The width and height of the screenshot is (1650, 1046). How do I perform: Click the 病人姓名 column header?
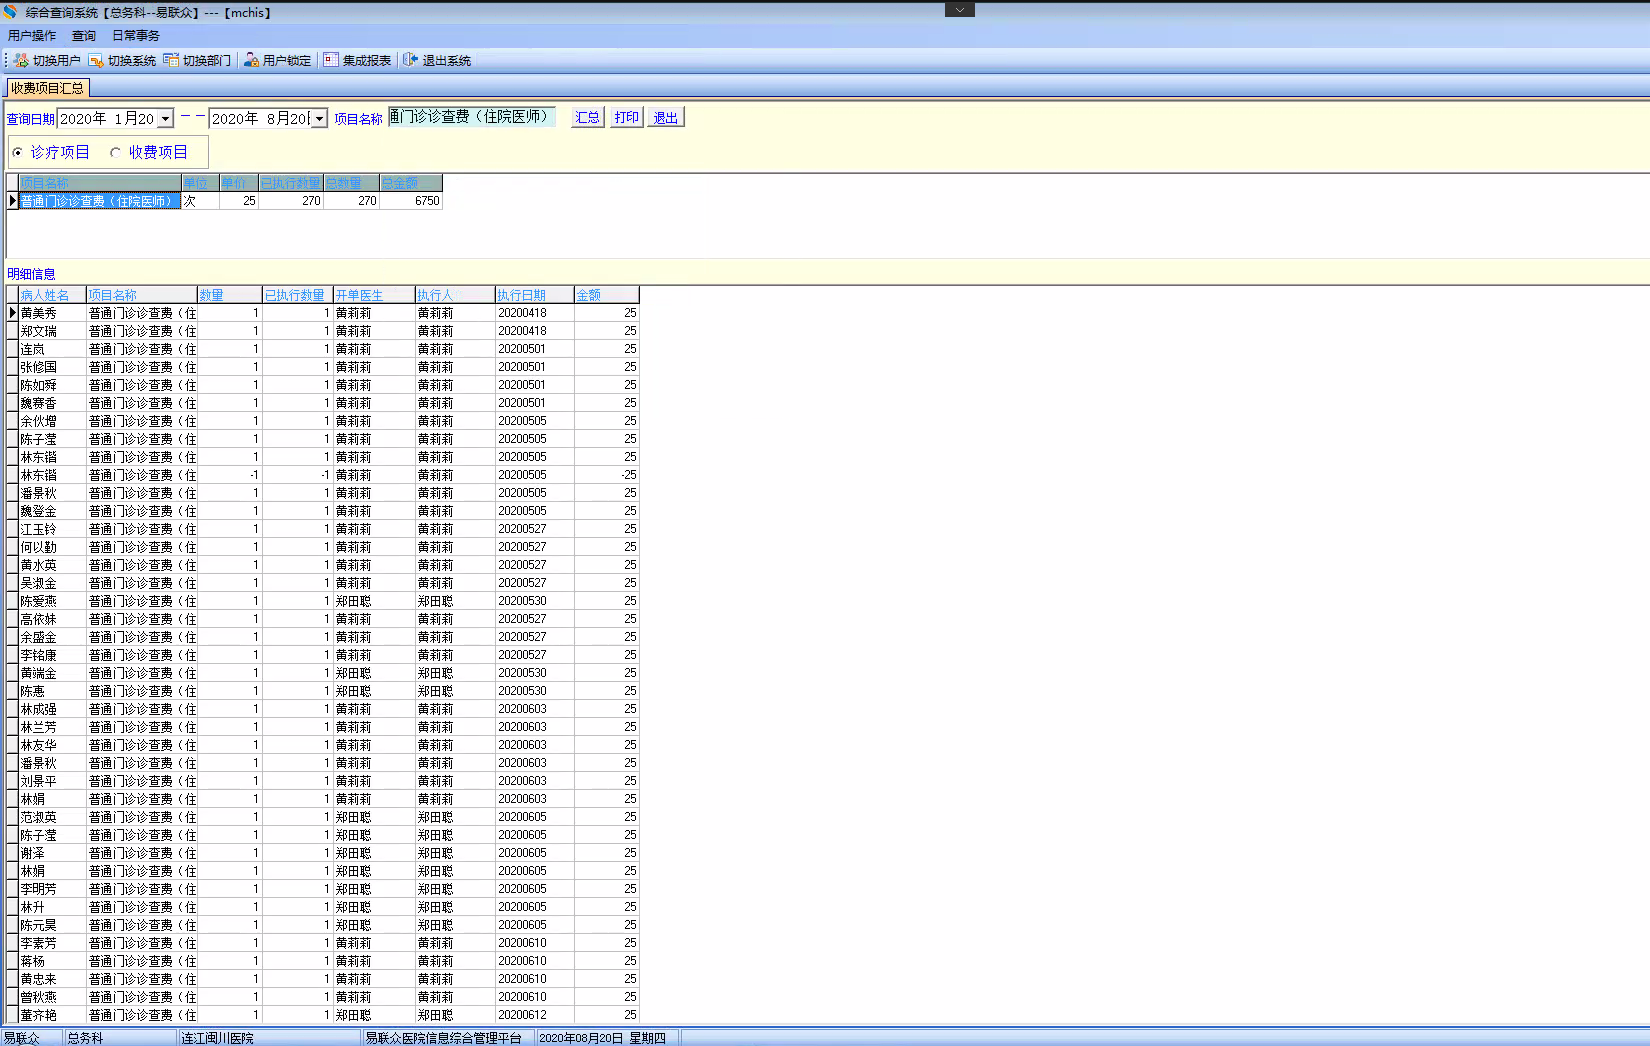(52, 295)
